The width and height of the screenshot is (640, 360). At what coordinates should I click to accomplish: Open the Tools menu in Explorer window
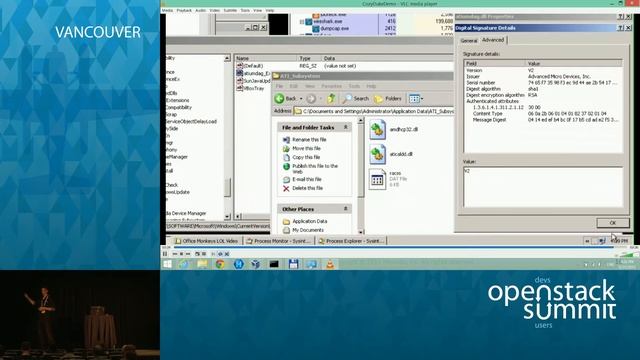tap(354, 86)
